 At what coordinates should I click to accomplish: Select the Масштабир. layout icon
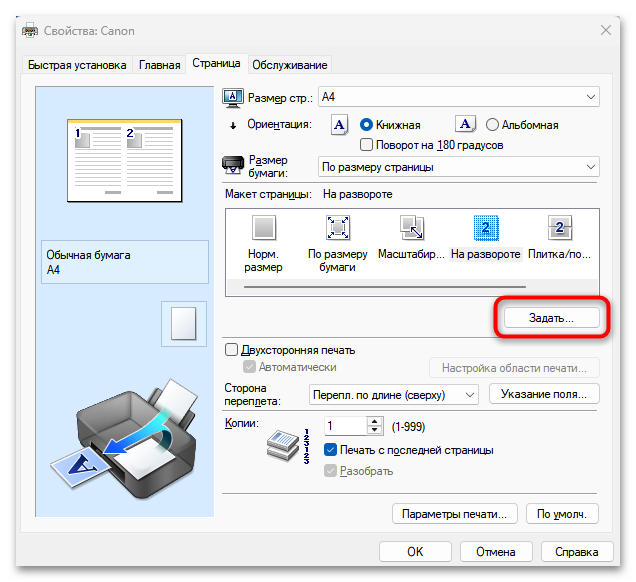411,228
